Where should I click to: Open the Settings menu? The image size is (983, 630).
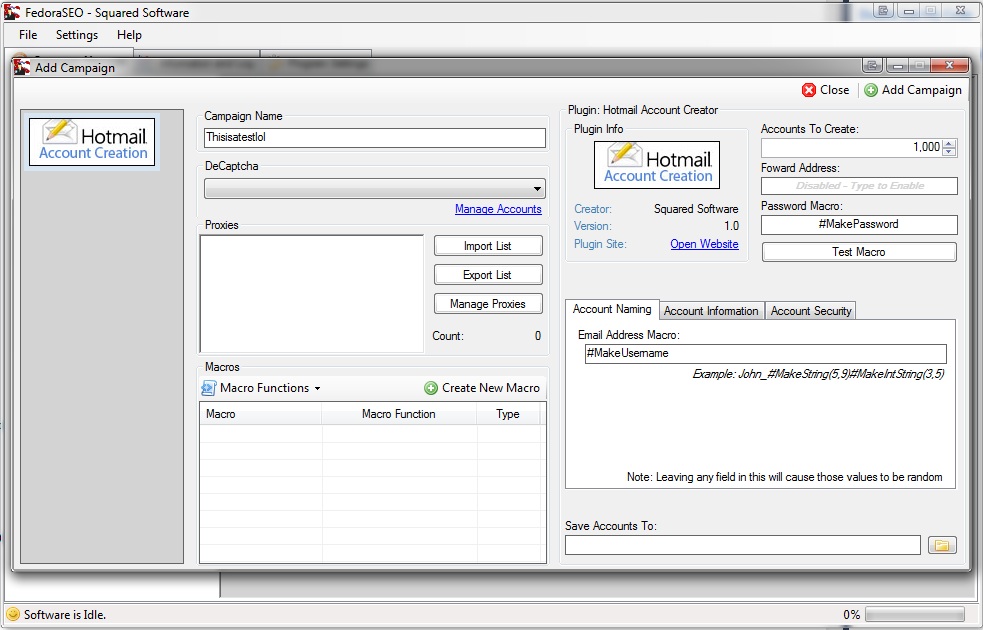click(76, 35)
